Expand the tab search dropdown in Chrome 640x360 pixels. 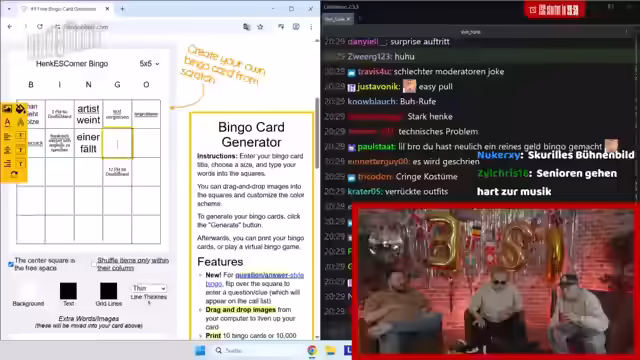tap(9, 9)
